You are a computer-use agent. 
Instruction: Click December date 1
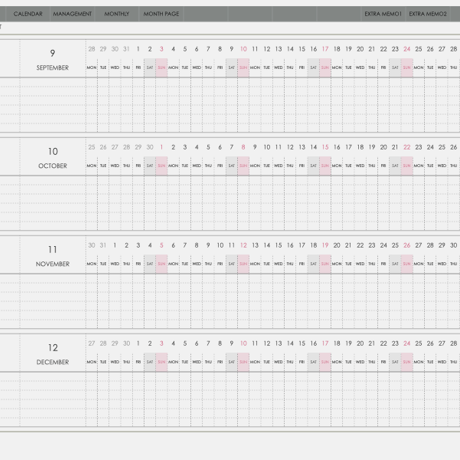click(138, 343)
